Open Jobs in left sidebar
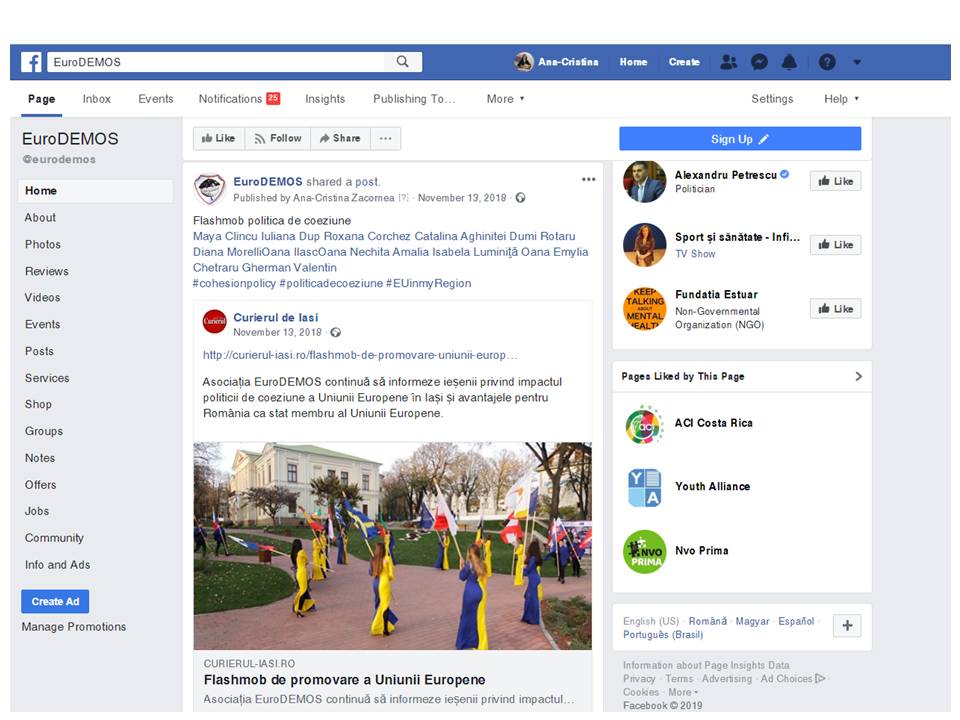Screen dimensions: 960x720 [37, 511]
